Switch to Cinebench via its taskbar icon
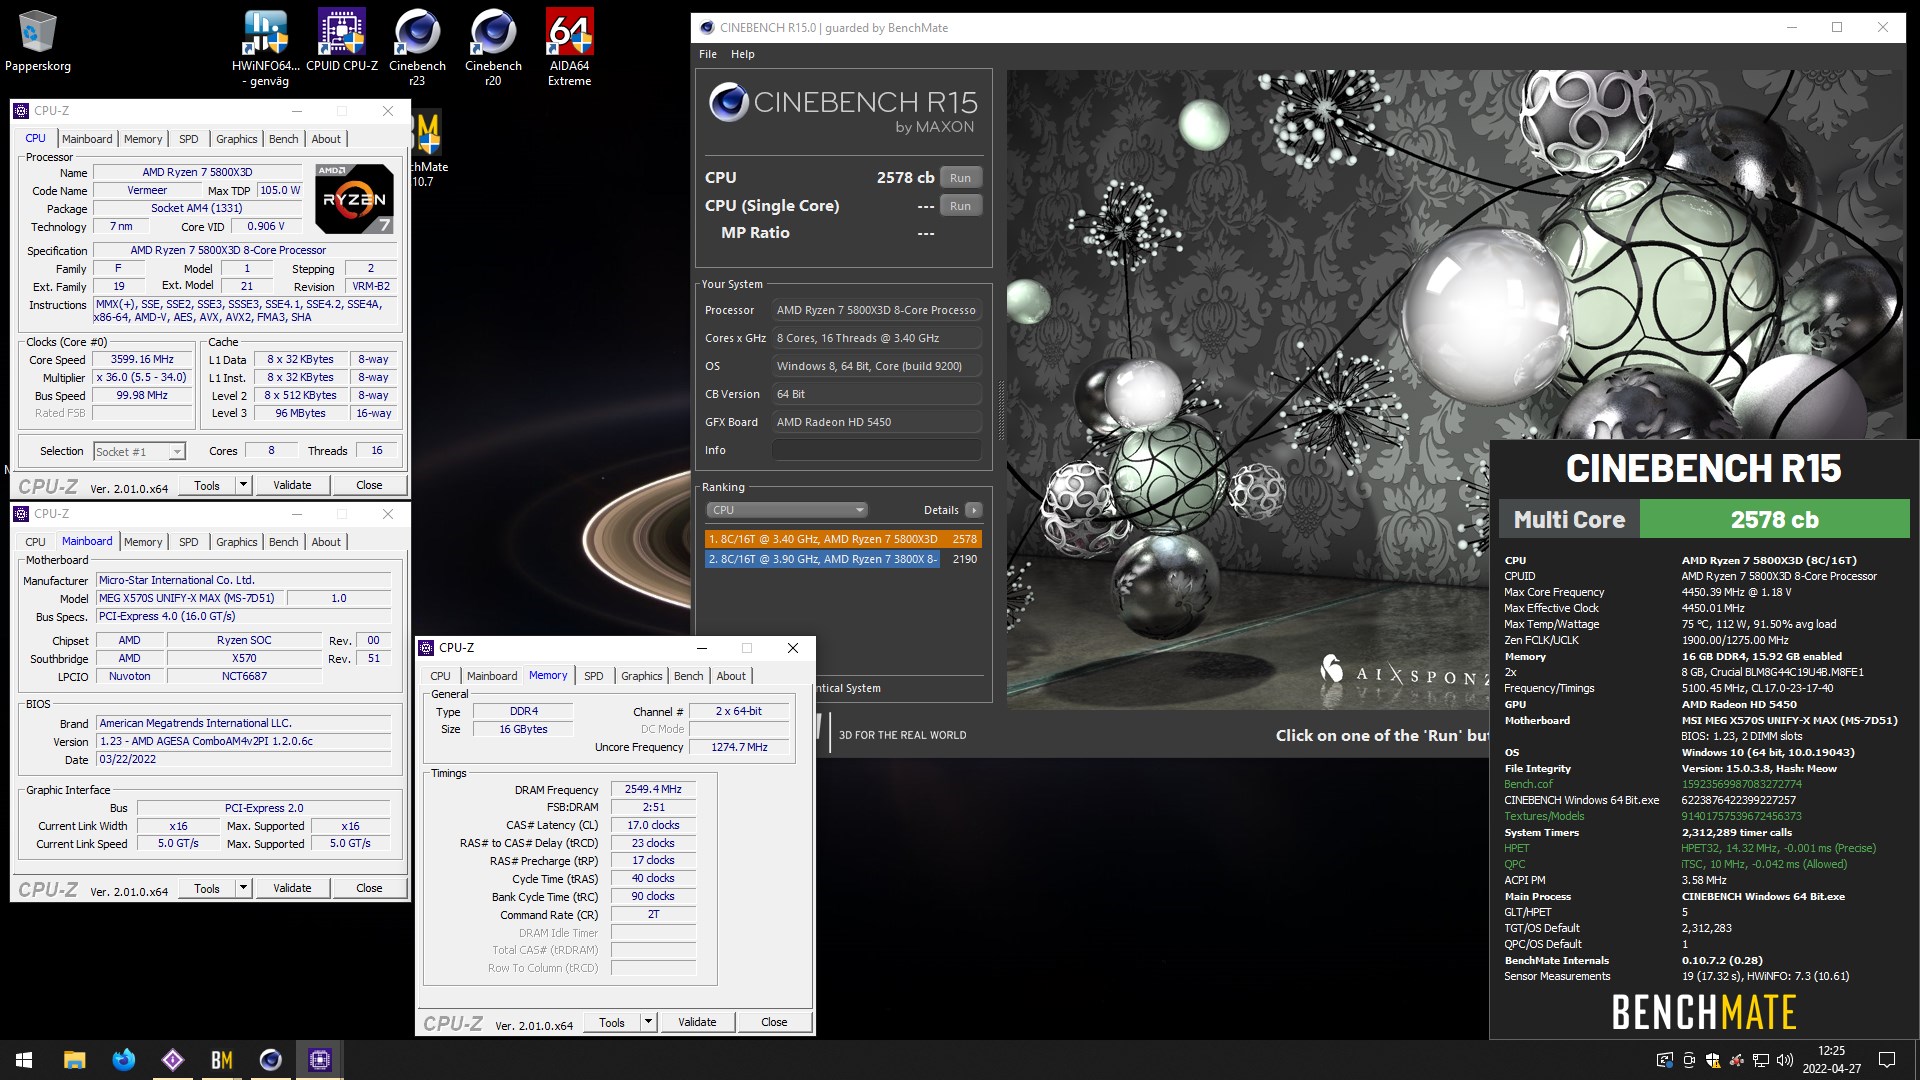1920x1080 pixels. [270, 1060]
